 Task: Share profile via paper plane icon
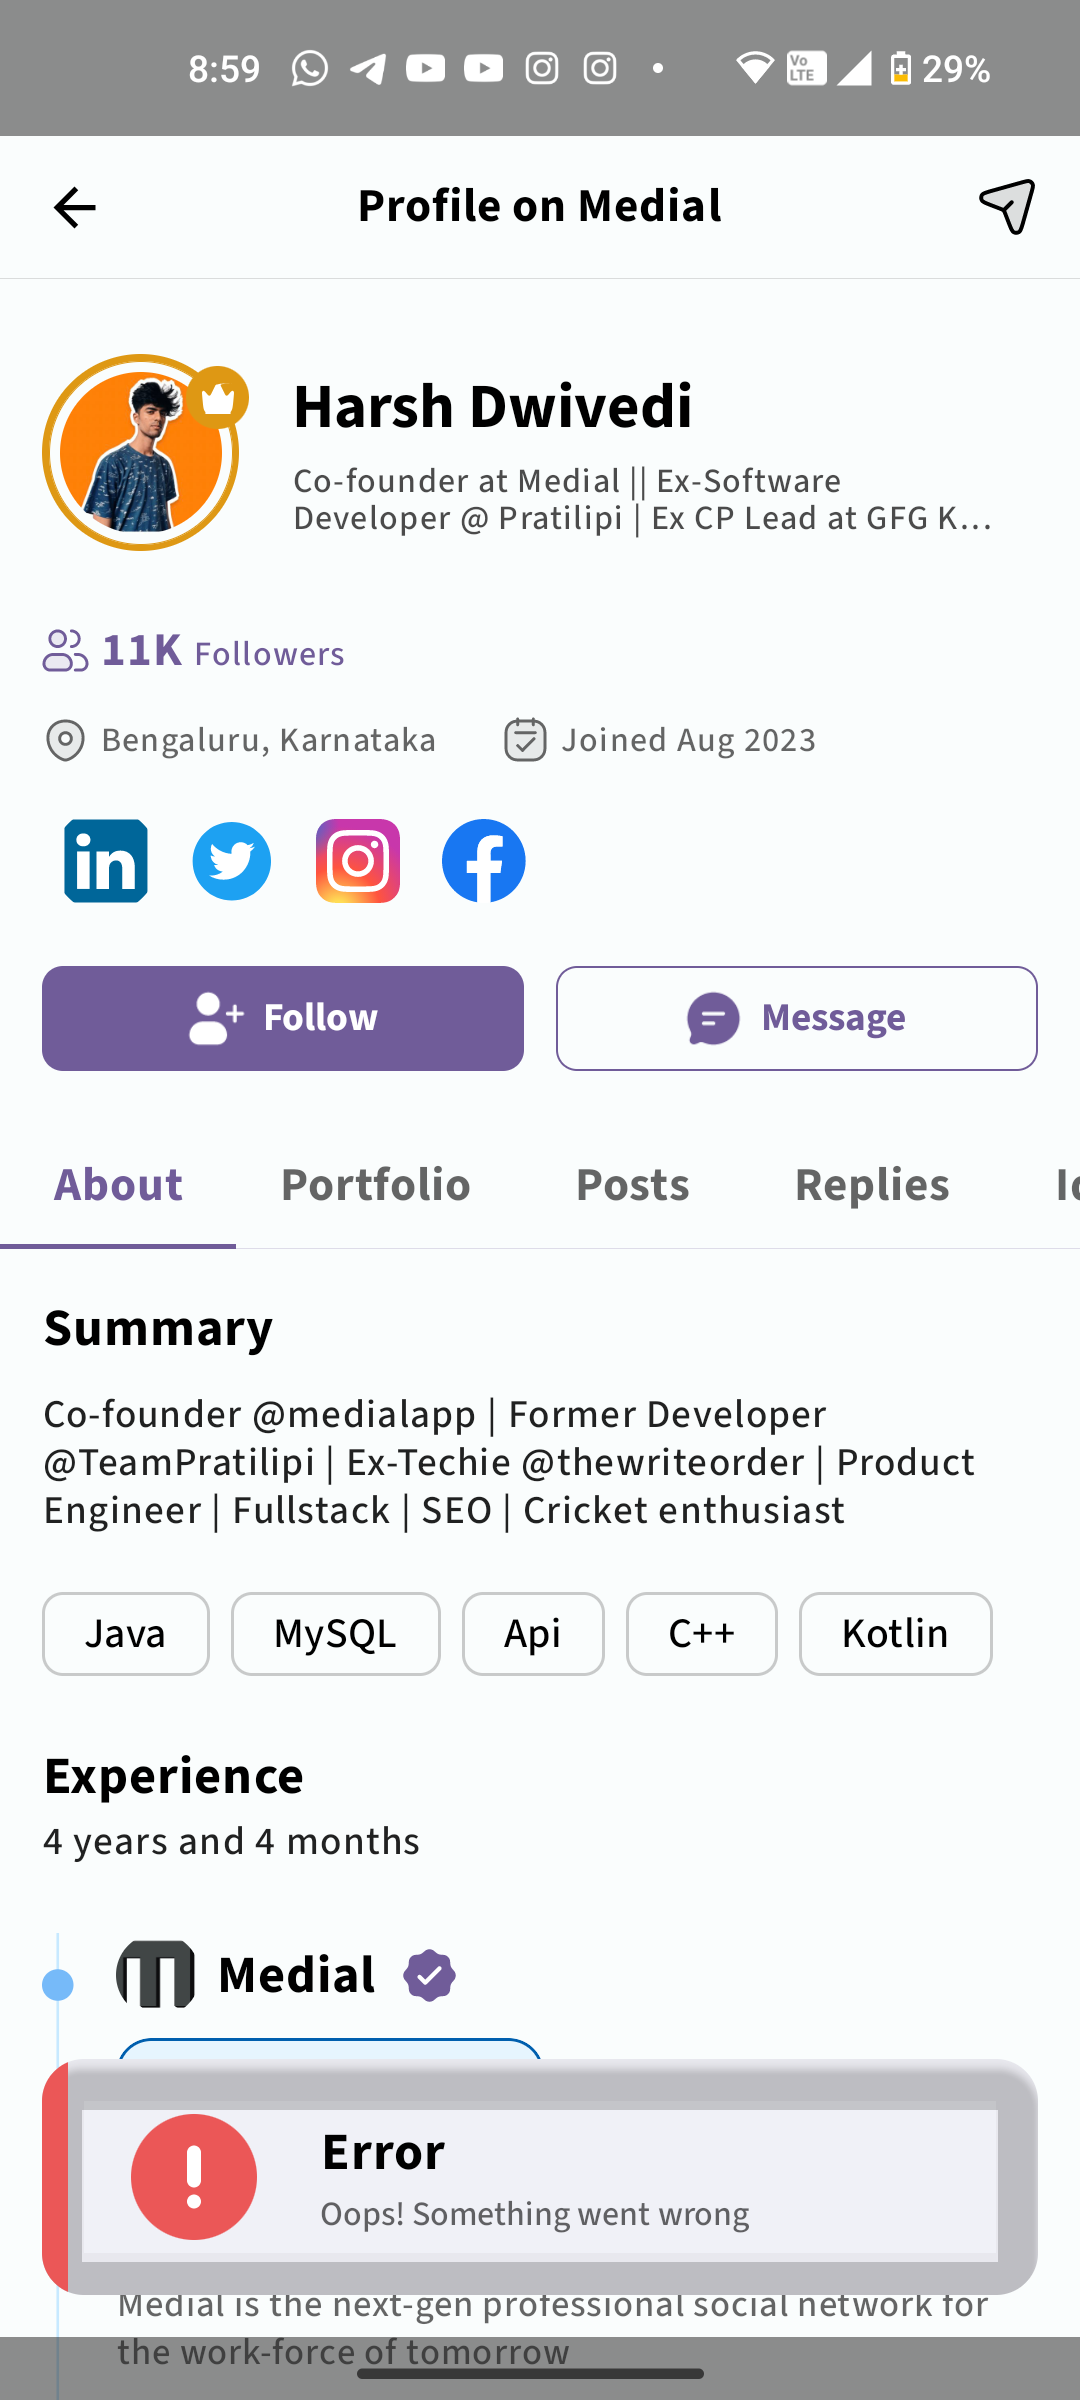click(1007, 207)
